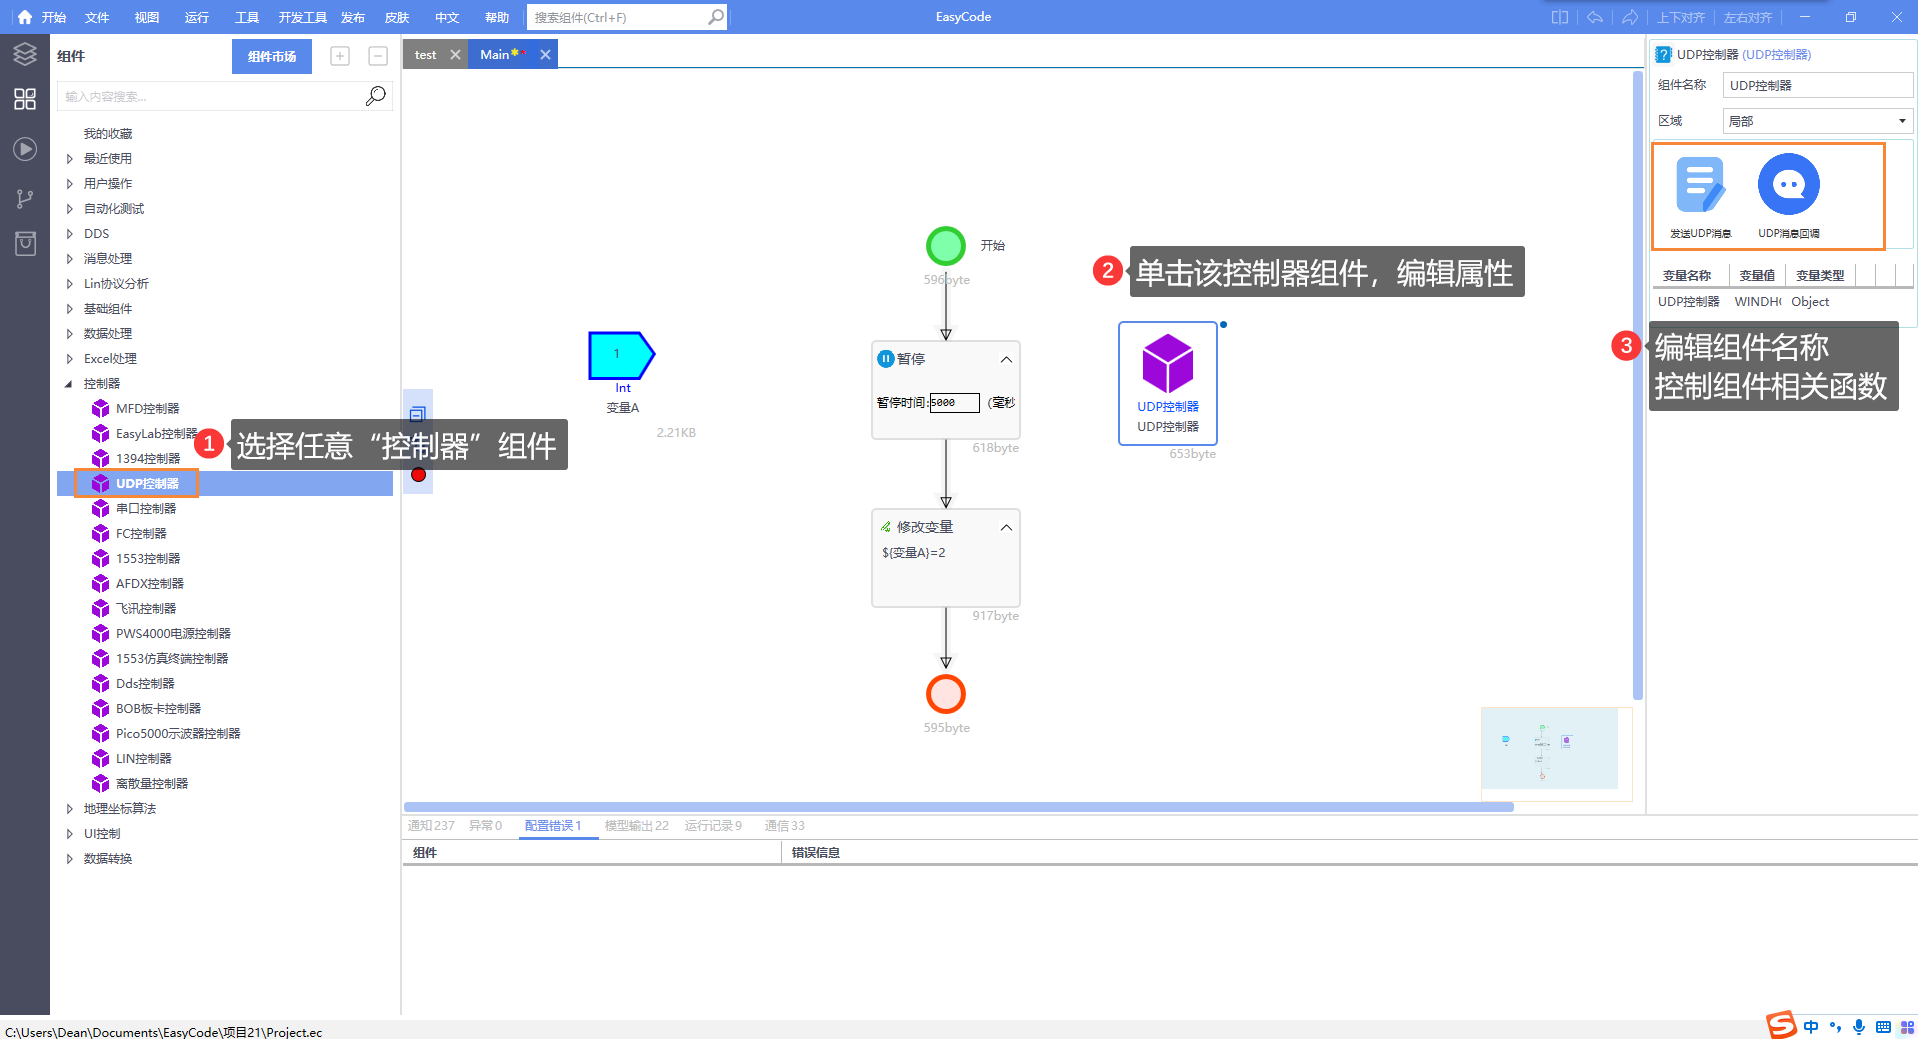Expand the 用户操作 tree node

tap(69, 183)
